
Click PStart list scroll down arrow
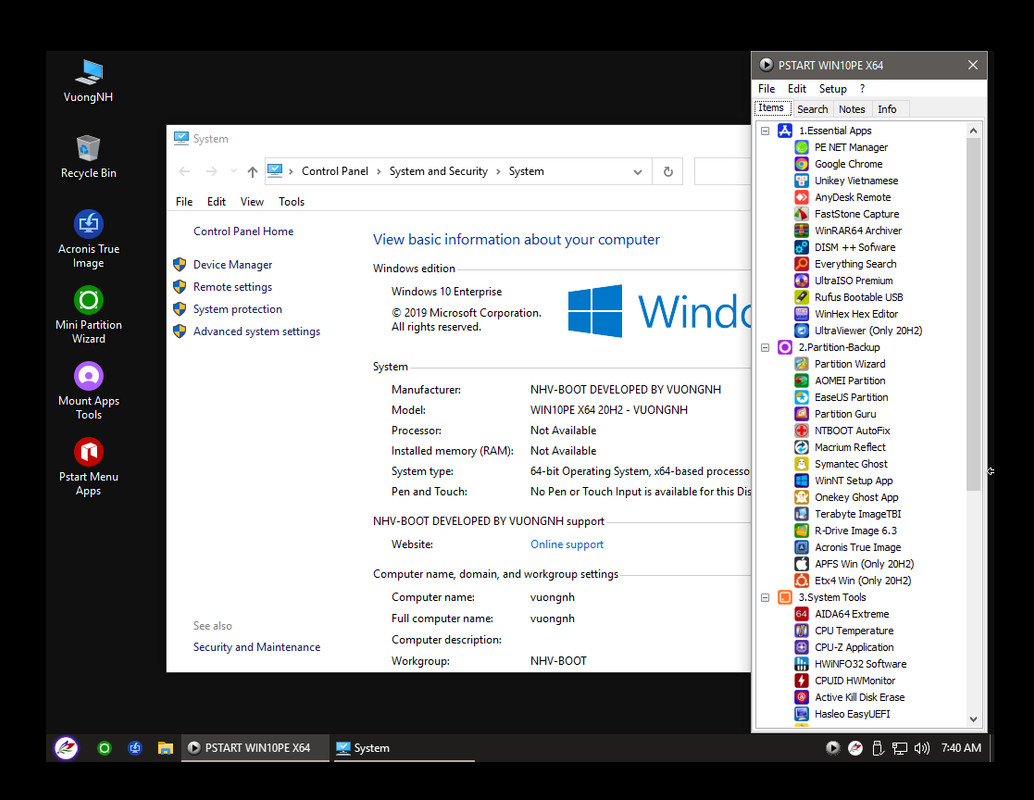click(973, 719)
